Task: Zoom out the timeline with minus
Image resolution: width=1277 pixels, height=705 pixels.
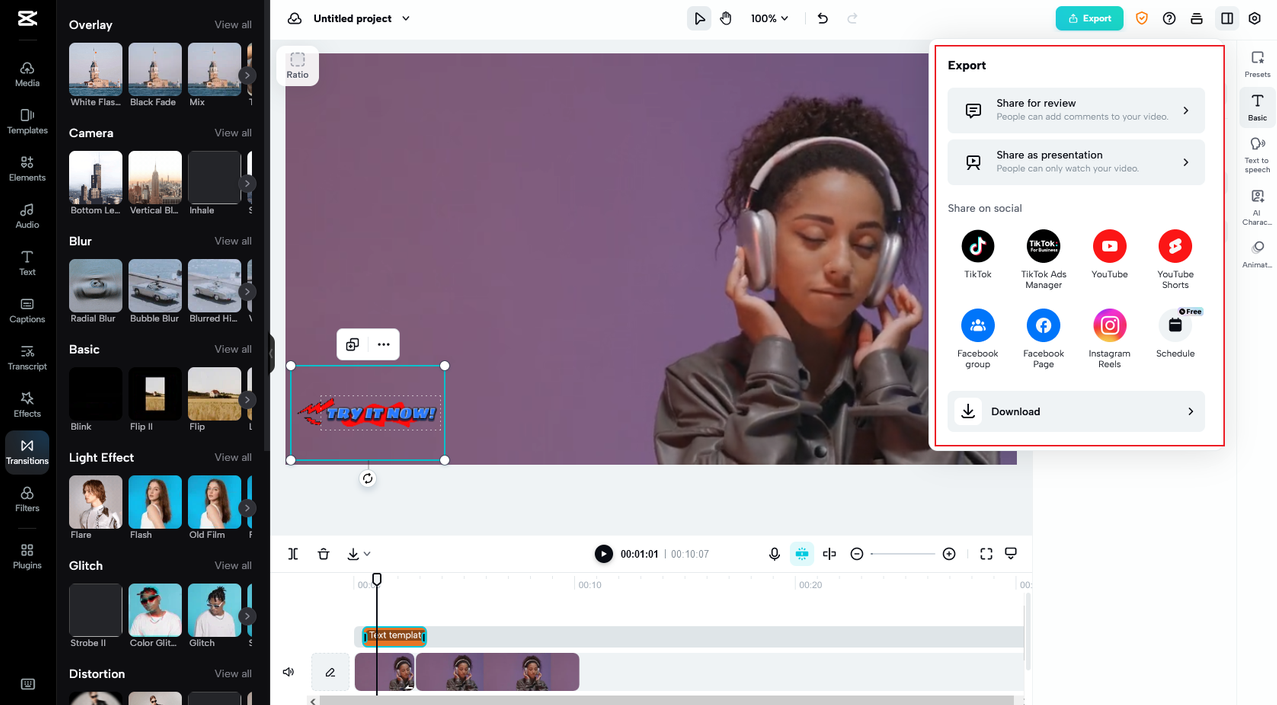Action: (857, 554)
